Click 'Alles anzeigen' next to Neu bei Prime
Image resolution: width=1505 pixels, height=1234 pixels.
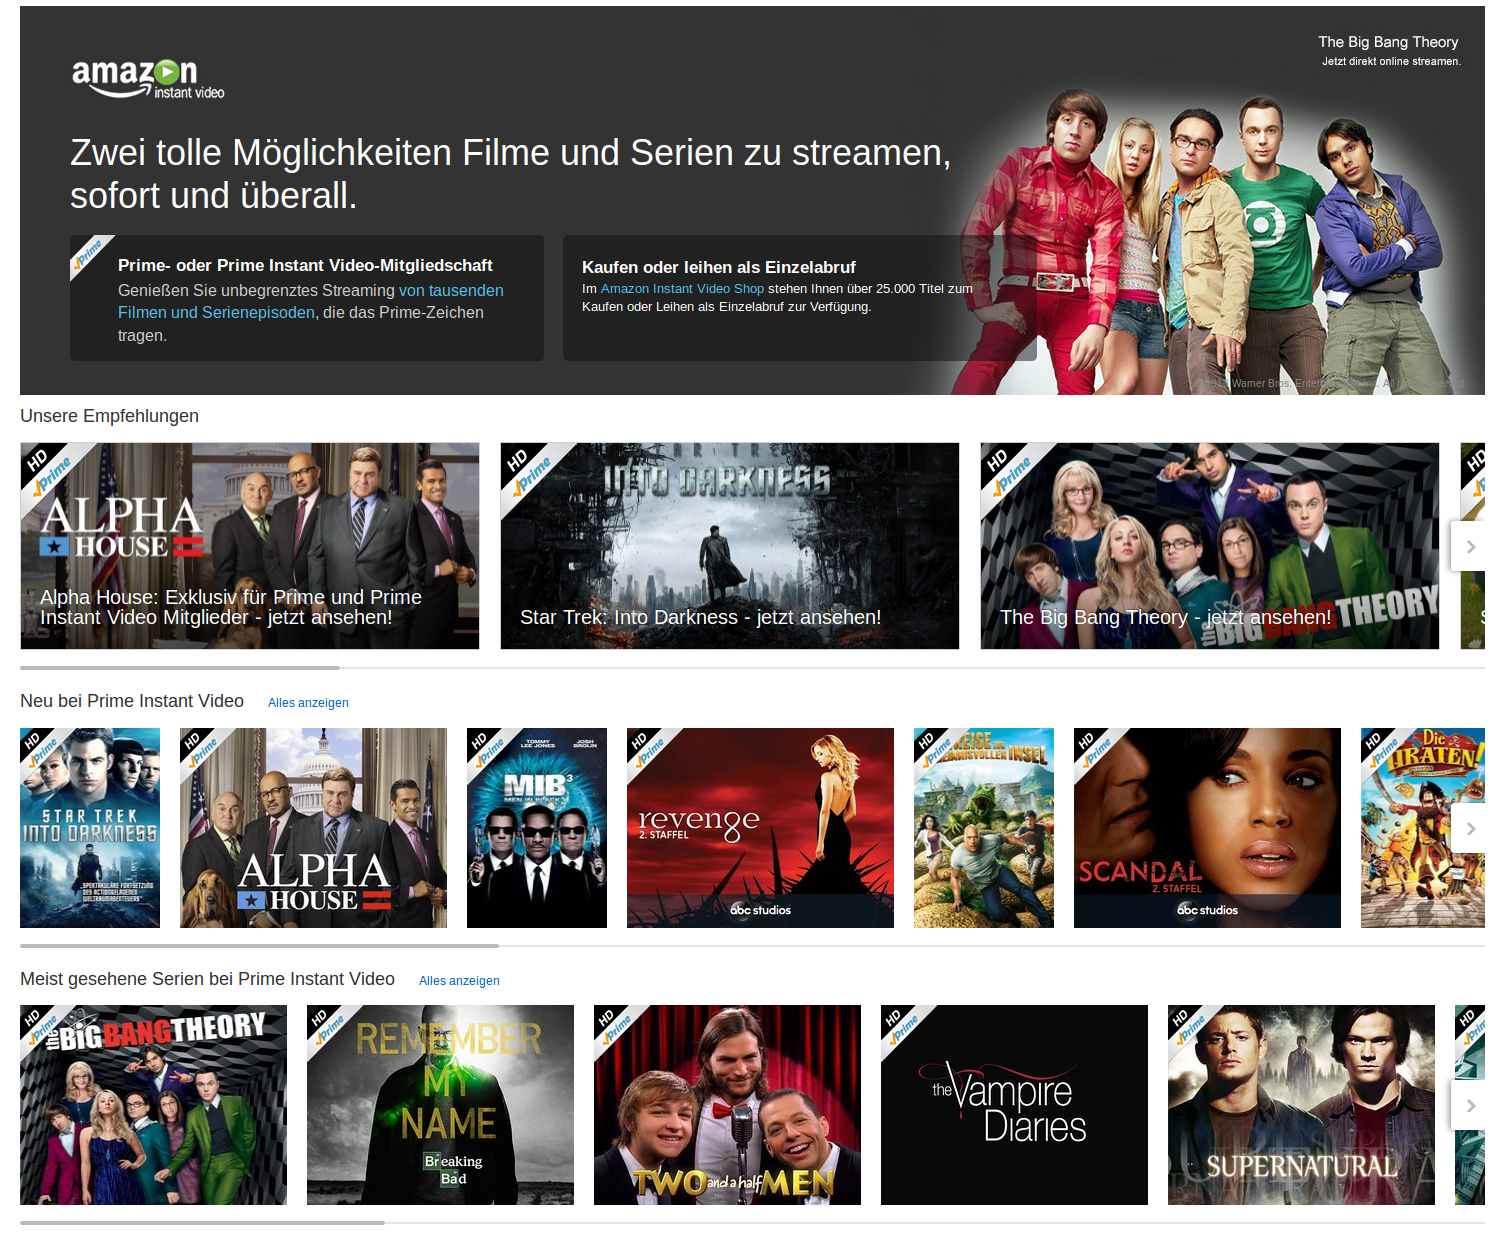pyautogui.click(x=308, y=703)
